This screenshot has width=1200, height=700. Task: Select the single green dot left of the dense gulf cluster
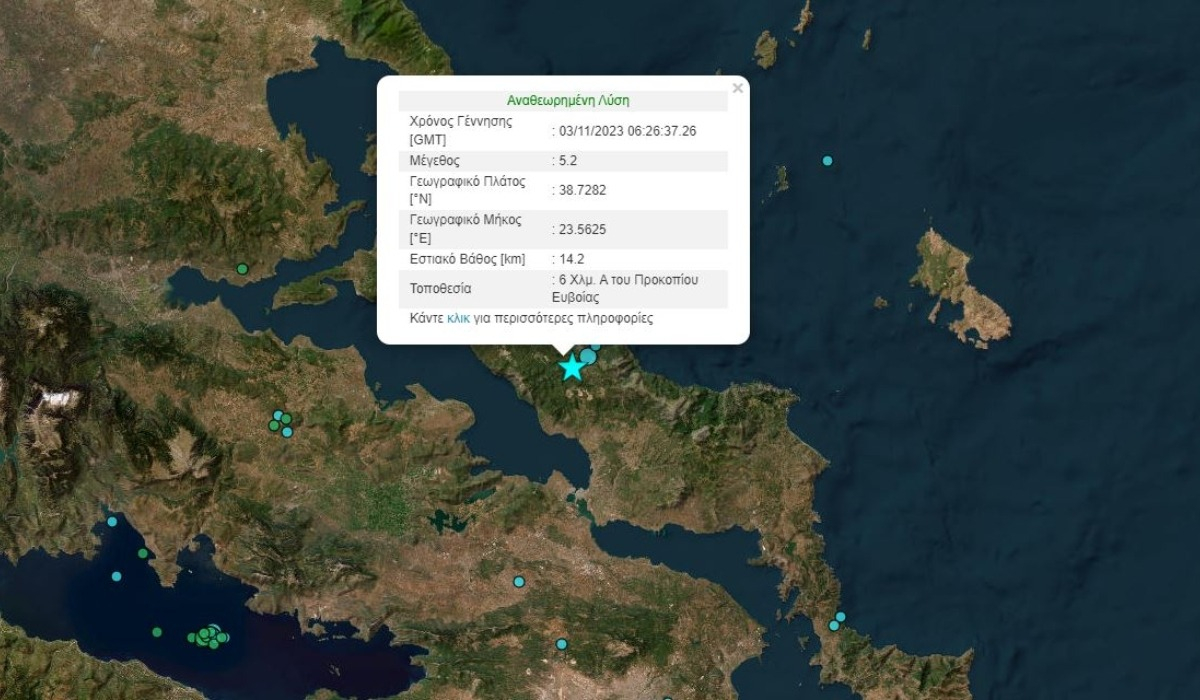coord(156,632)
